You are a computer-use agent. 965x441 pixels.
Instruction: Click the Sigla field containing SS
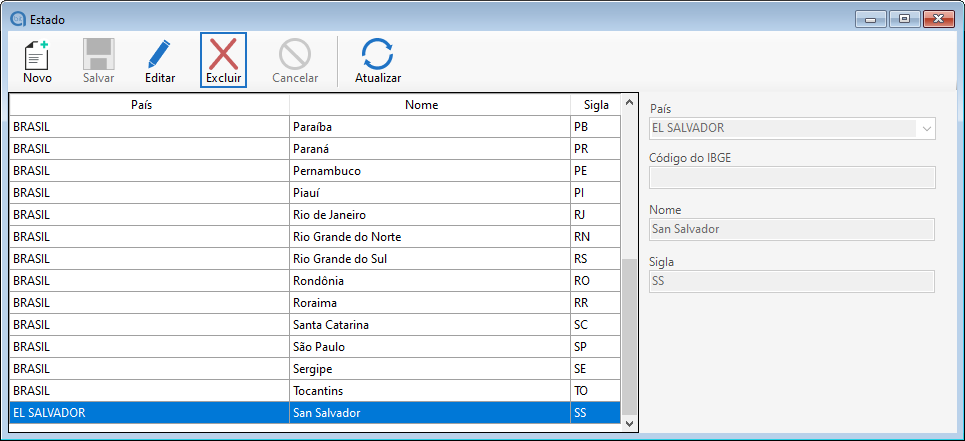click(x=792, y=281)
